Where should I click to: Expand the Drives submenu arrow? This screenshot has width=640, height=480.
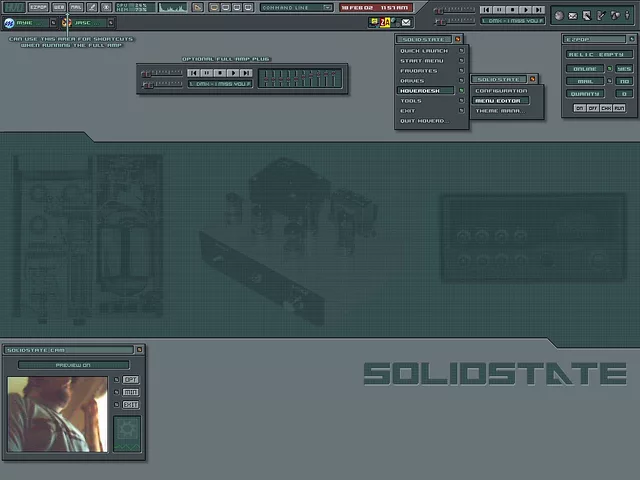click(x=461, y=80)
